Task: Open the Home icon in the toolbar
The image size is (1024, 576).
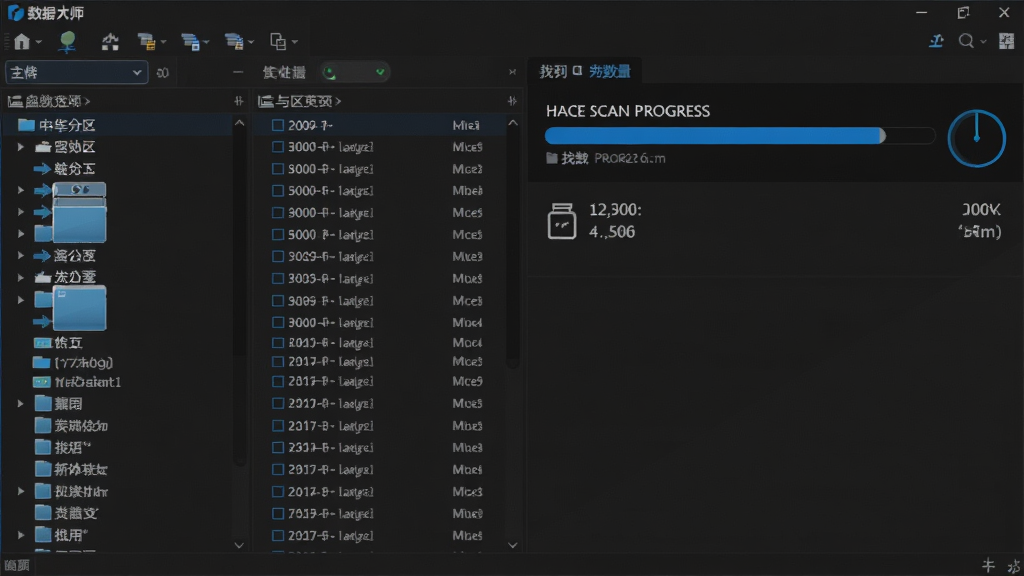Action: [22, 42]
